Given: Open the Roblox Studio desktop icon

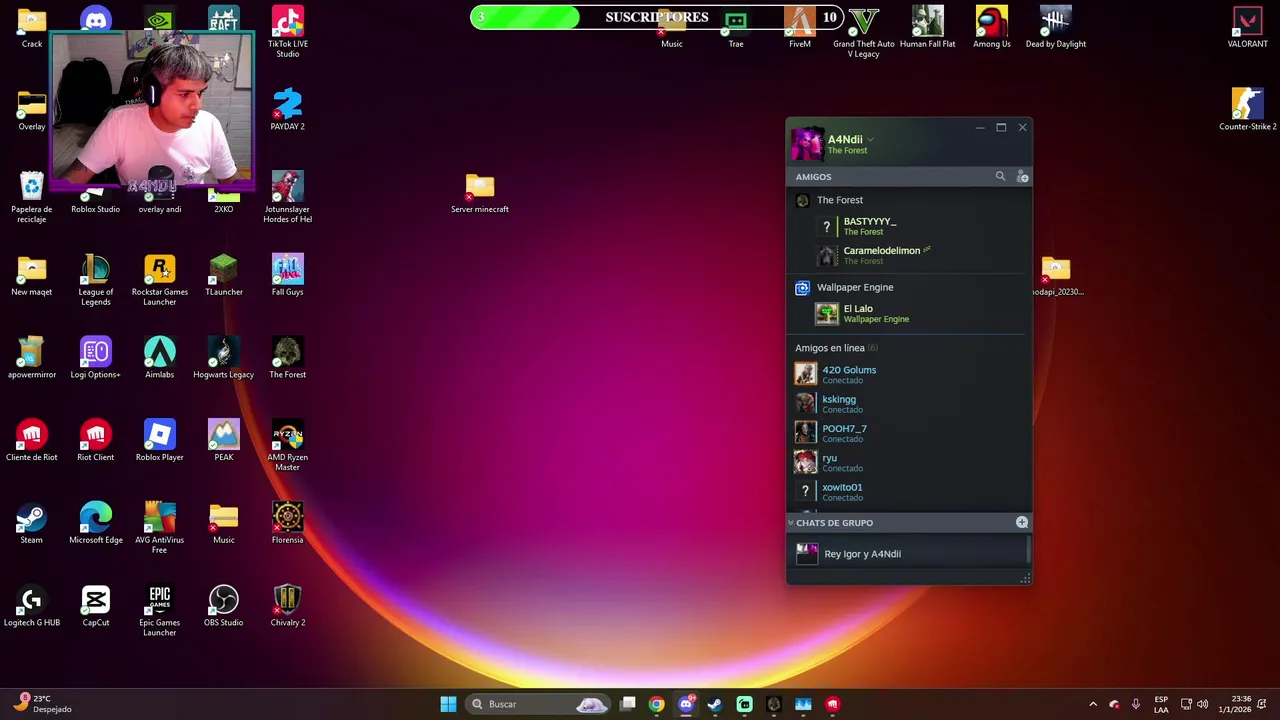Looking at the screenshot, I should pyautogui.click(x=95, y=200).
